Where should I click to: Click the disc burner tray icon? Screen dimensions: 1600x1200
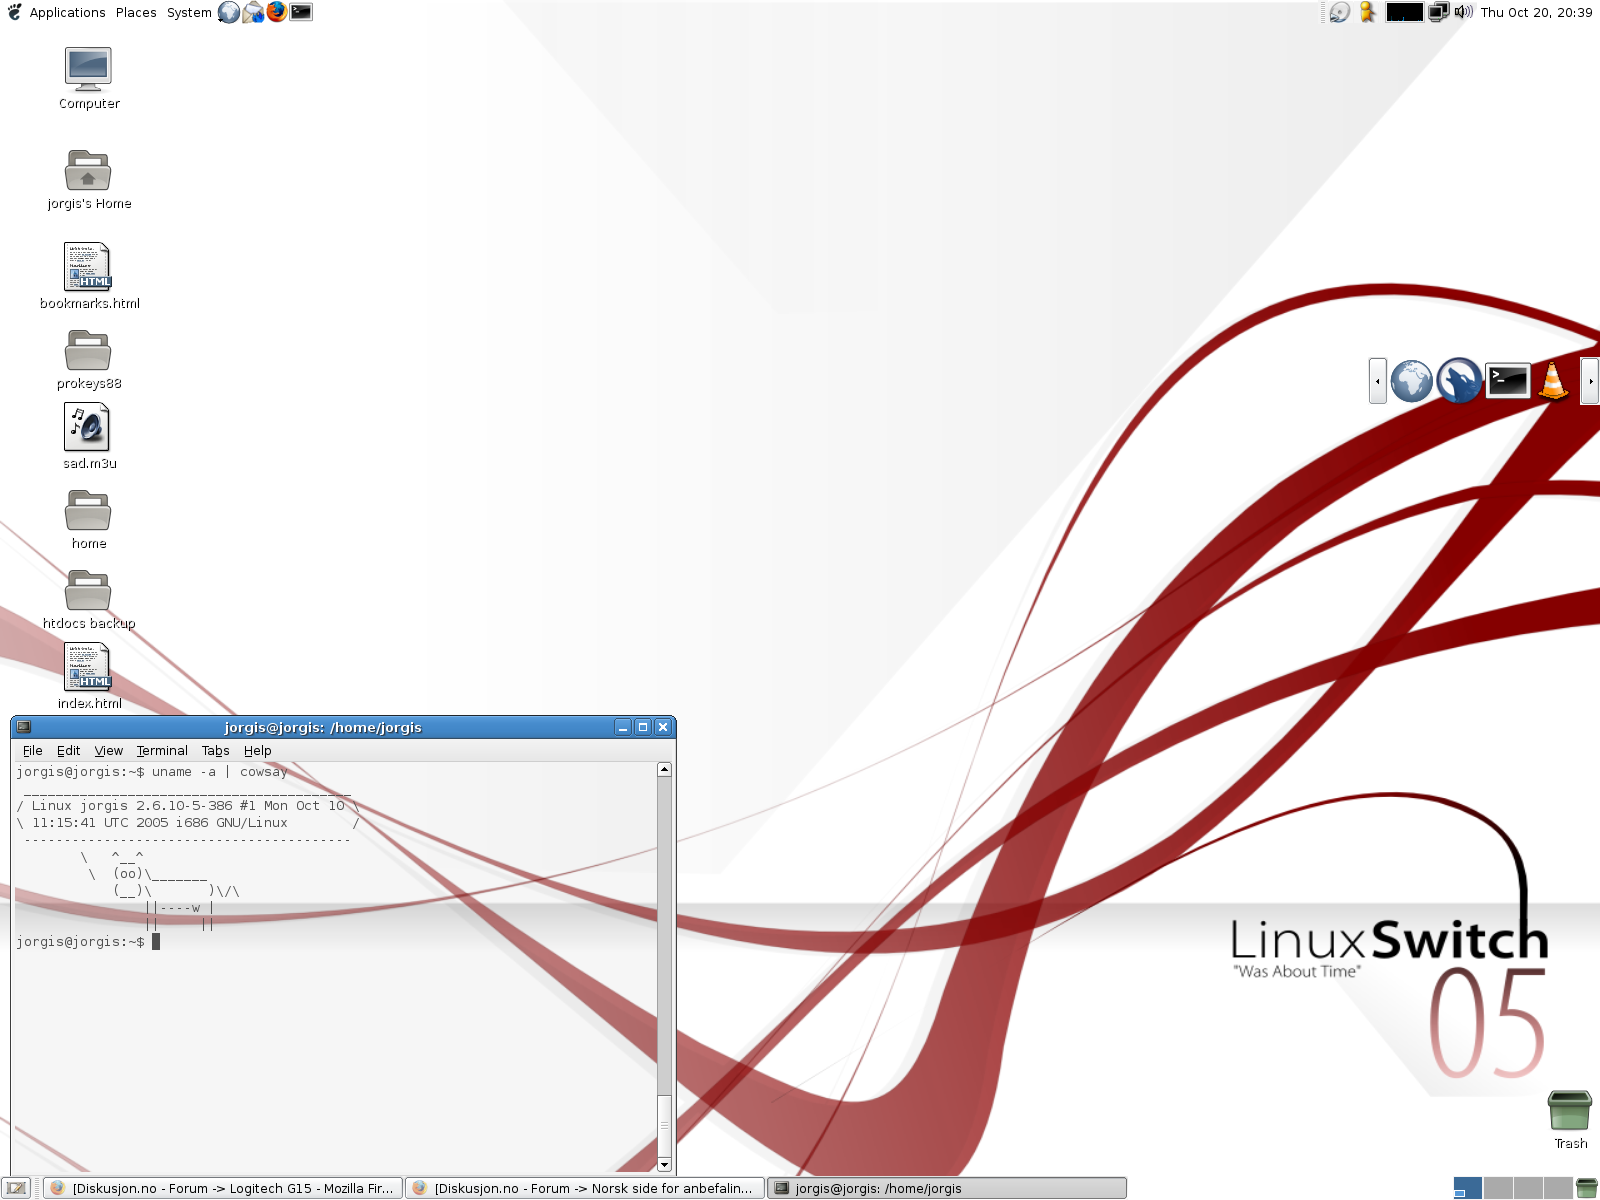coord(1339,12)
